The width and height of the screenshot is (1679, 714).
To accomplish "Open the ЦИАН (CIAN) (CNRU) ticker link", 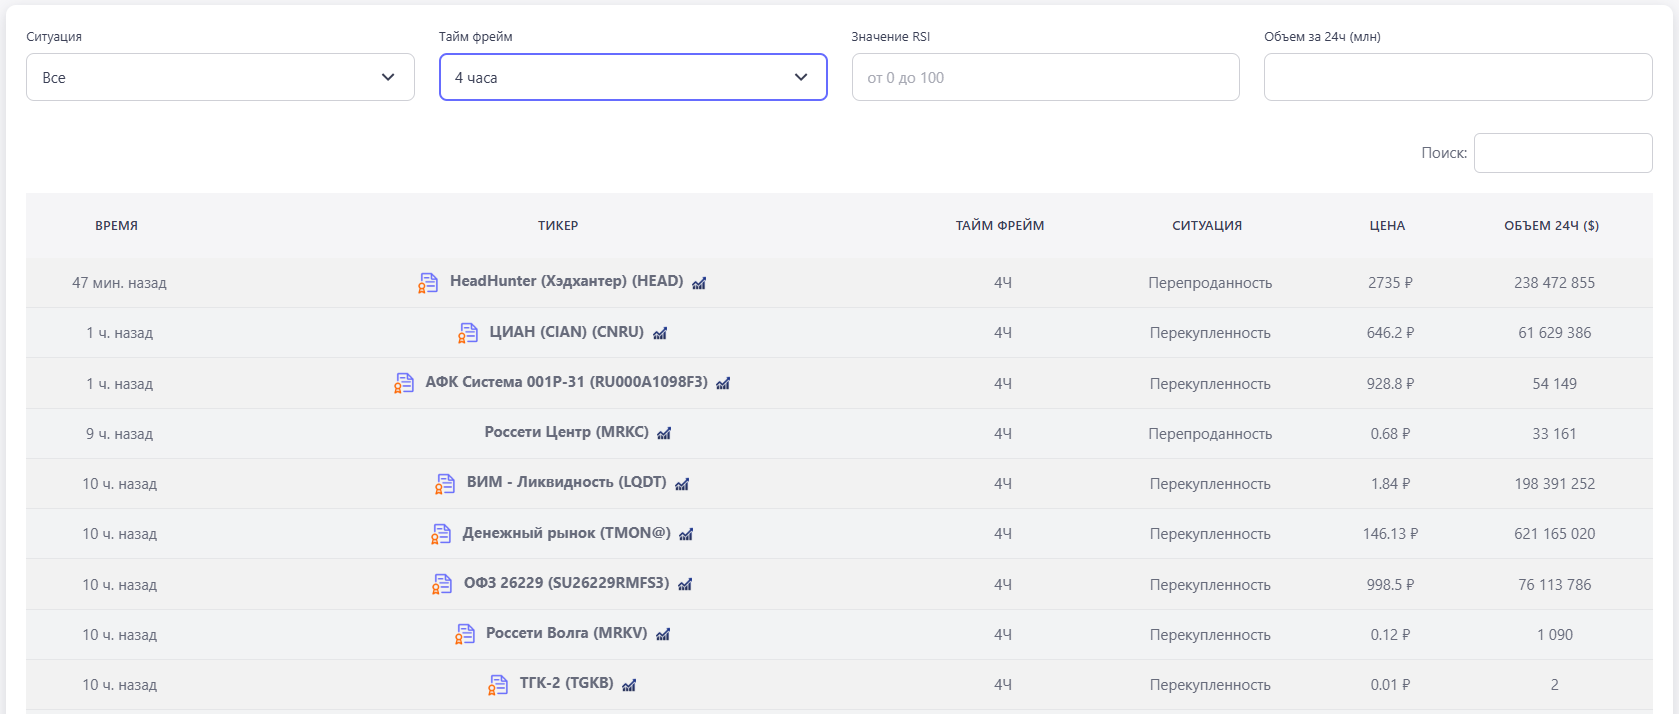I will pos(566,332).
